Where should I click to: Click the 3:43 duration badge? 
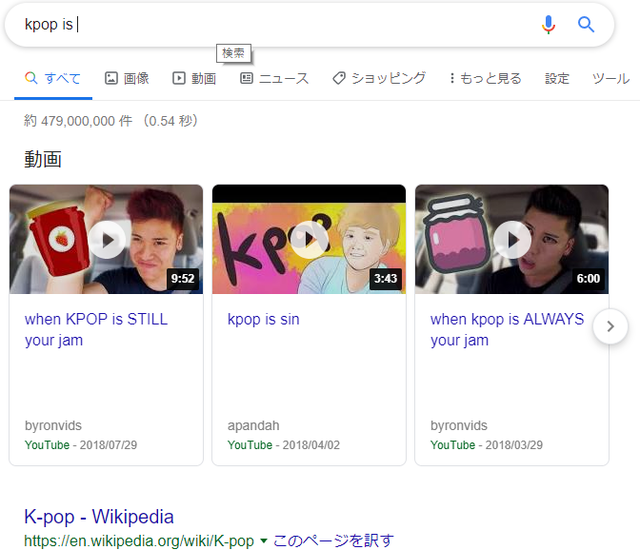(385, 279)
